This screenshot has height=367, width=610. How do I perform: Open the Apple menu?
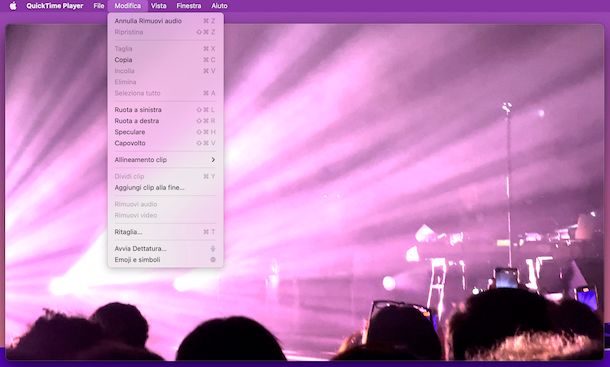click(x=13, y=6)
